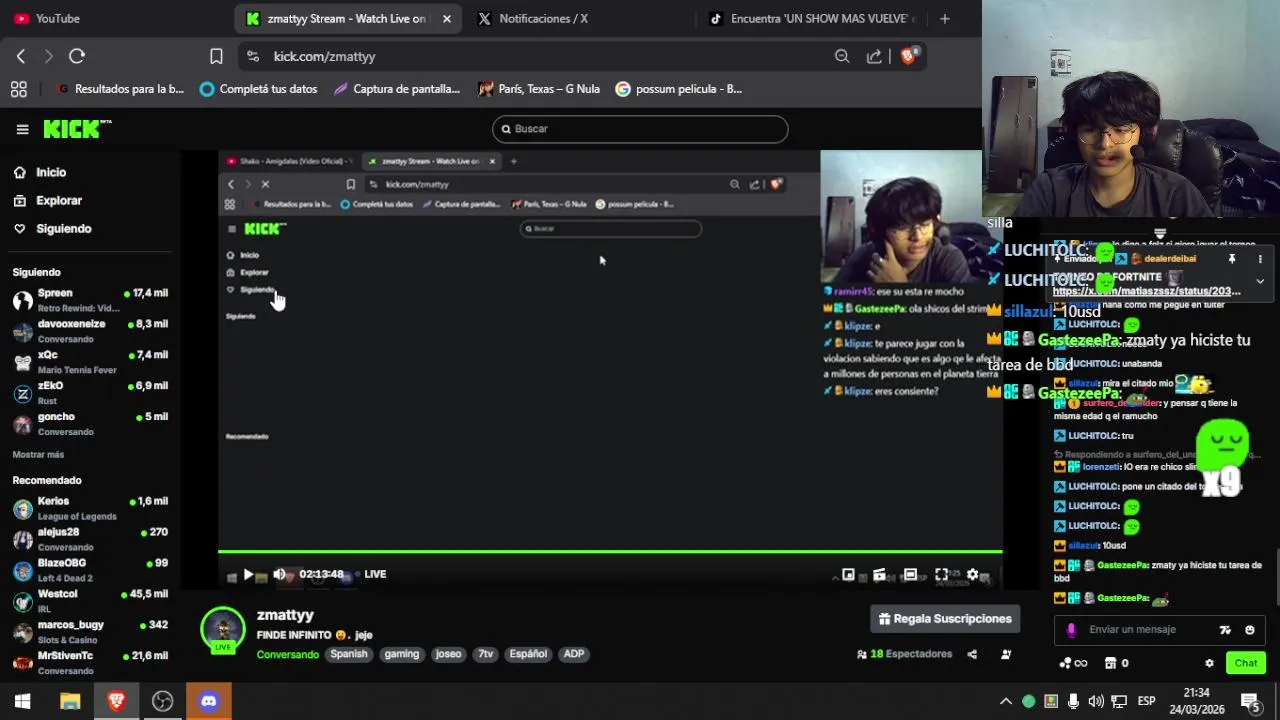Open the TikTok 'UN SHOW MAS VUELVE' tab
This screenshot has width=1280, height=720.
[x=812, y=18]
